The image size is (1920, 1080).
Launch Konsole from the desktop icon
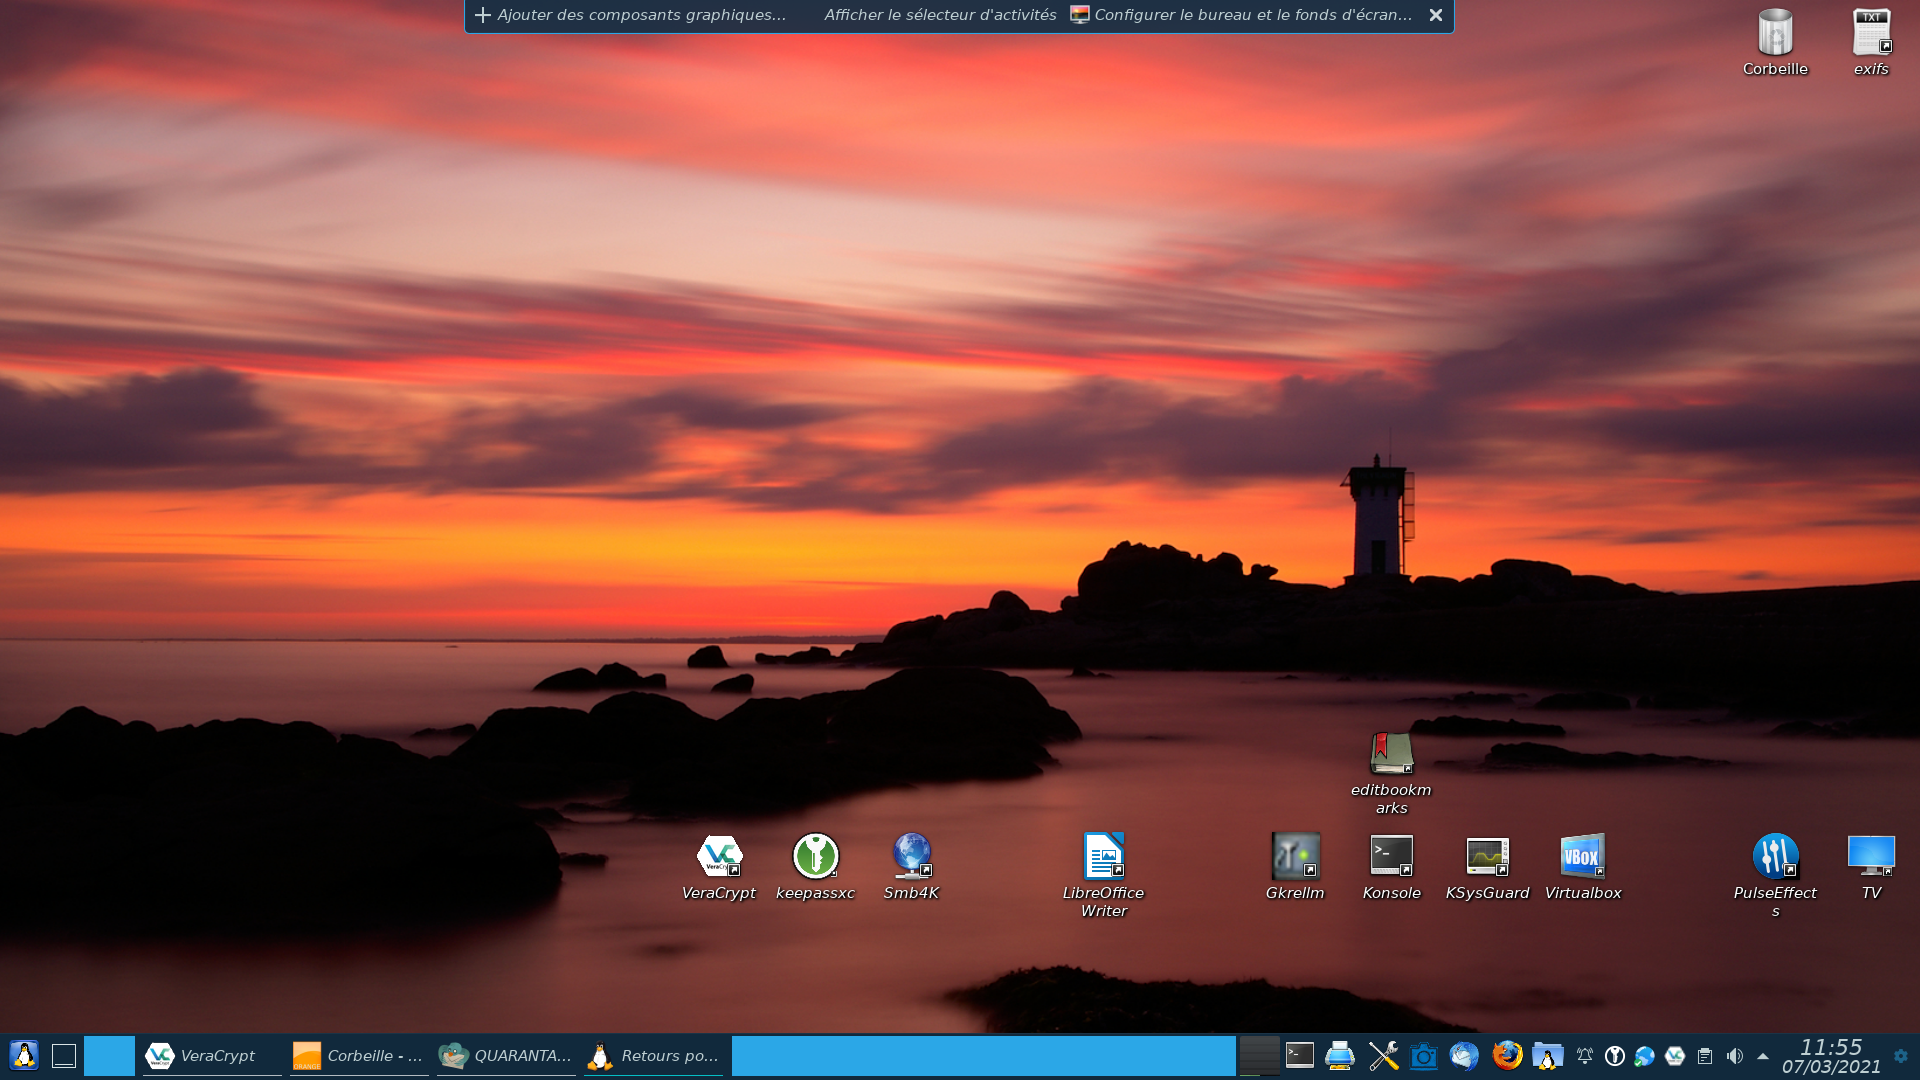pos(1391,867)
